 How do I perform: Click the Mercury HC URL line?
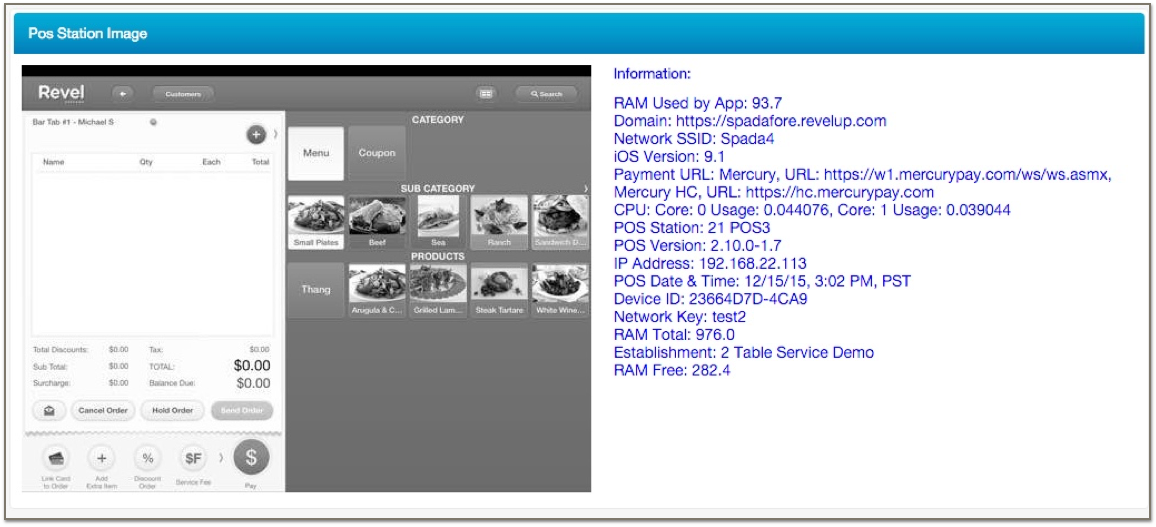(774, 192)
